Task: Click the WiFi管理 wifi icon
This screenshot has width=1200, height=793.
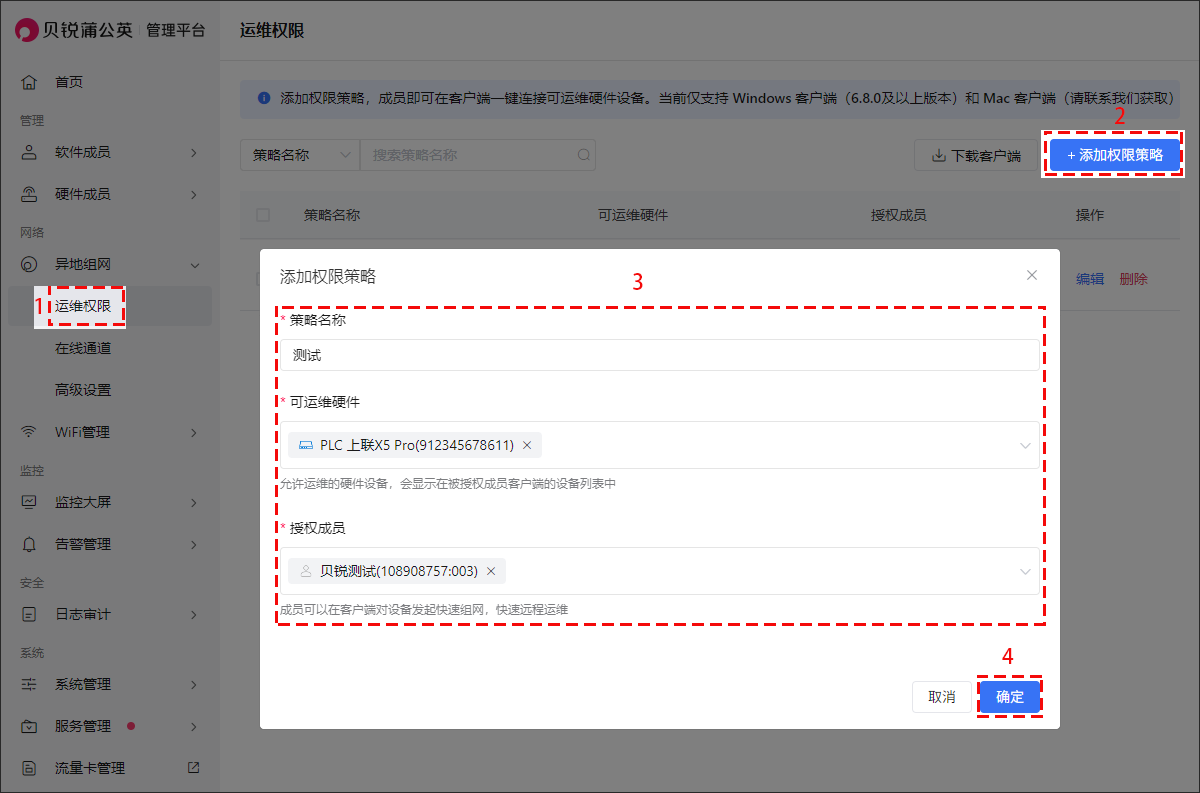Action: coord(29,432)
